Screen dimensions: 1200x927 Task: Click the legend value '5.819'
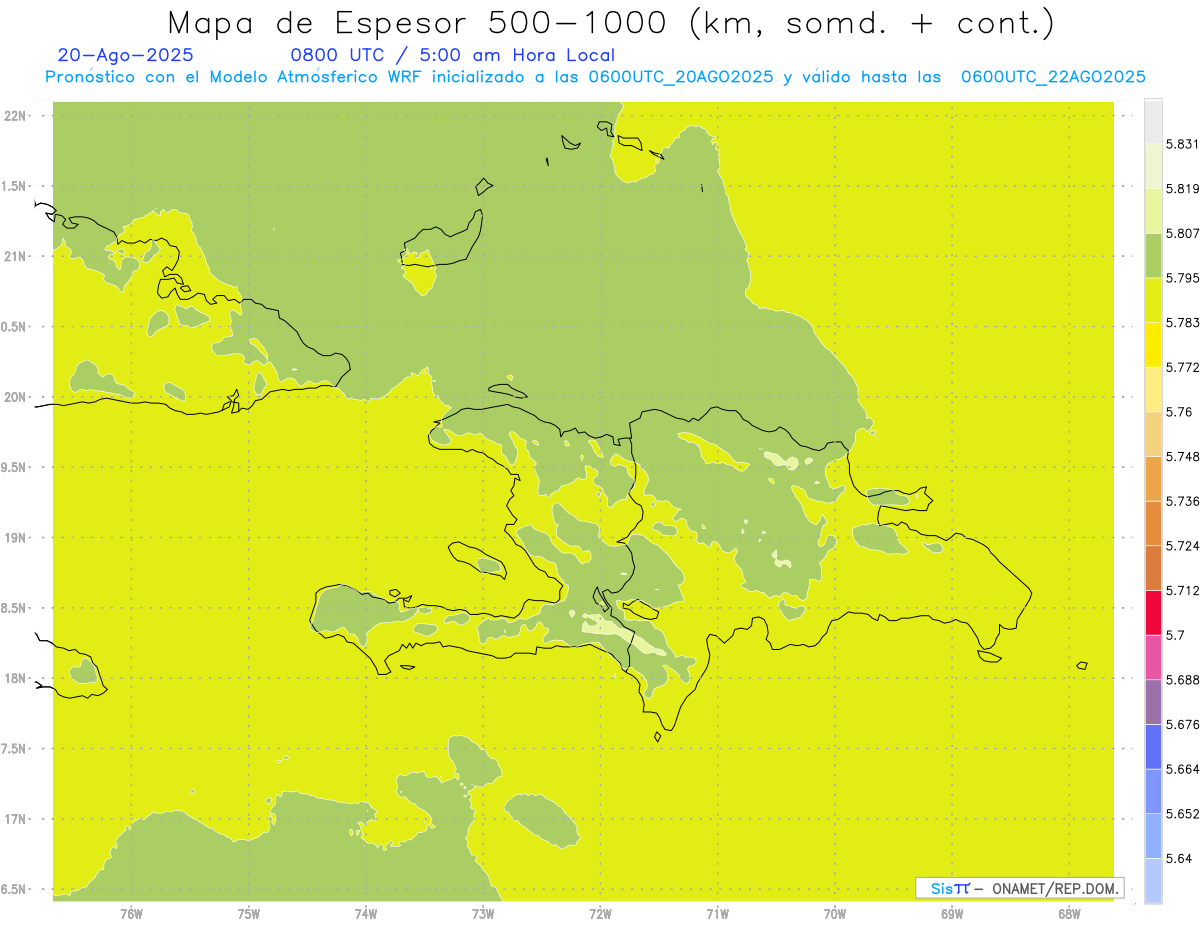(1182, 189)
